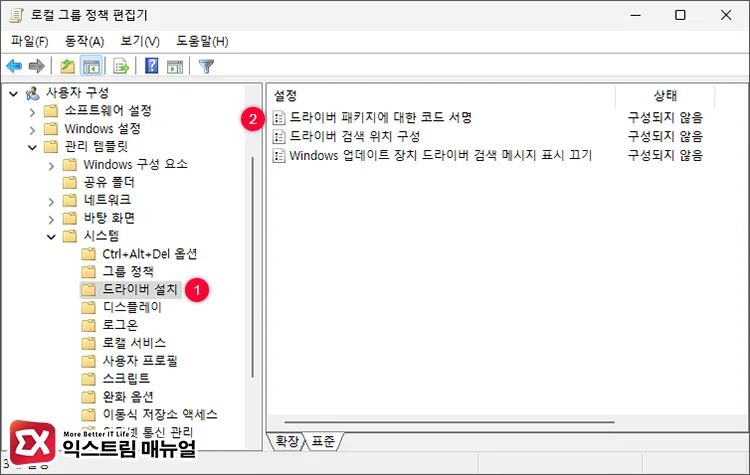Click the 네트워크 folder icon
Screen dimensions: 750x475
click(70, 200)
